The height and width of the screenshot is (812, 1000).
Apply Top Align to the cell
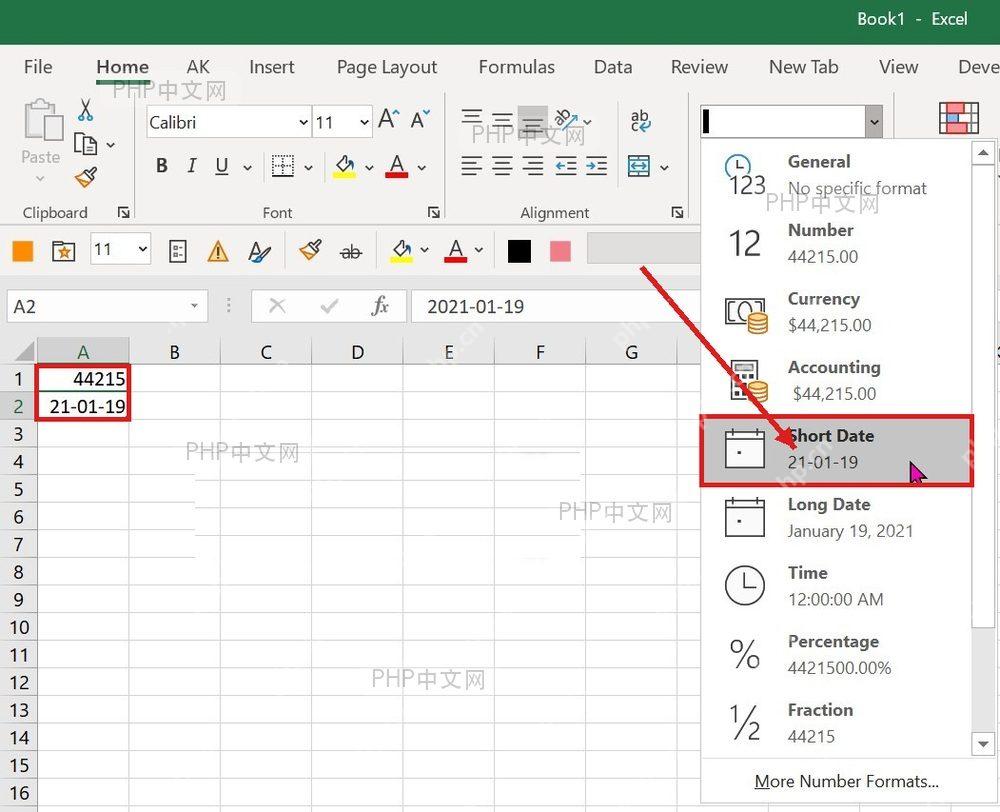point(472,118)
